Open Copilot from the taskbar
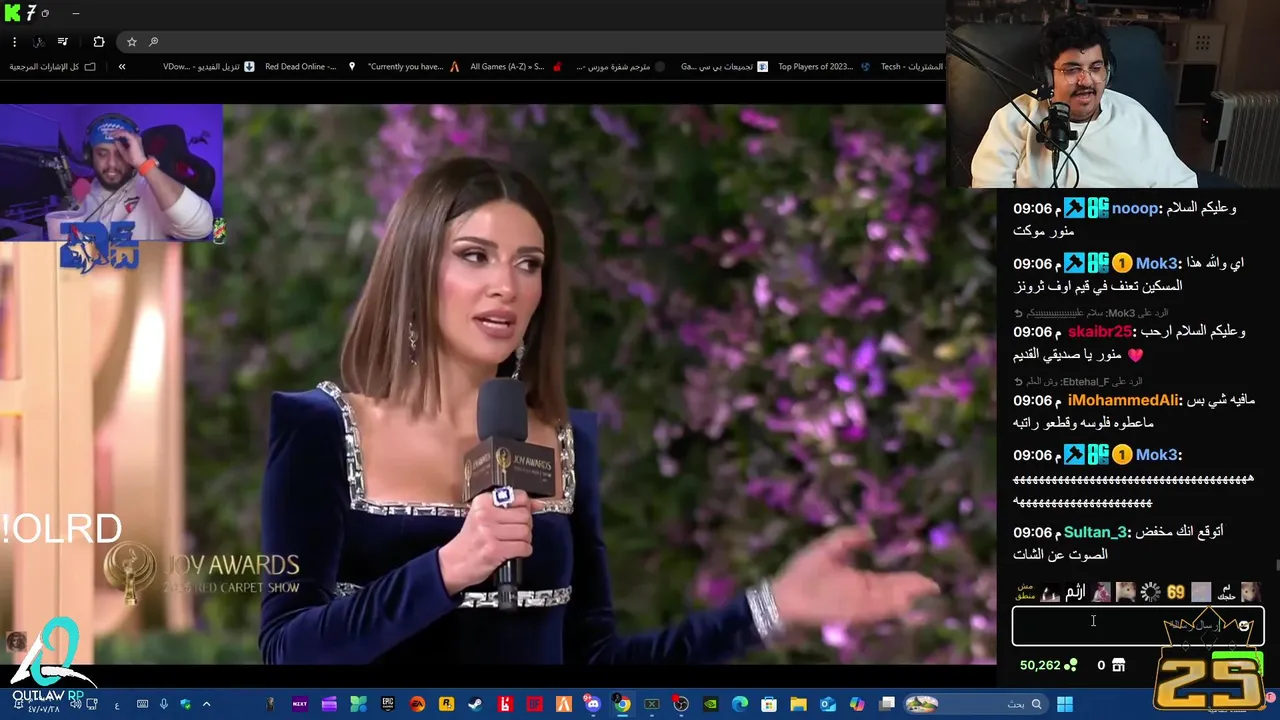1280x720 pixels. pos(857,705)
